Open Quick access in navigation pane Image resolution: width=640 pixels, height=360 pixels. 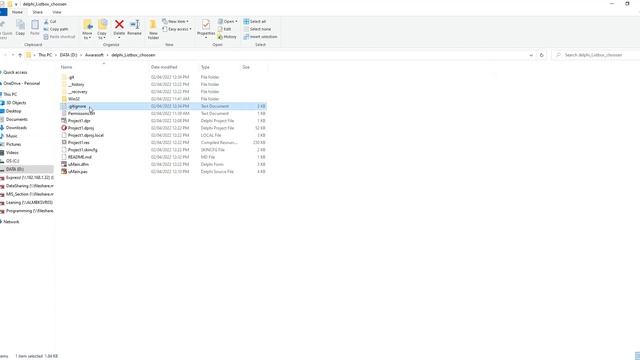[x=15, y=72]
